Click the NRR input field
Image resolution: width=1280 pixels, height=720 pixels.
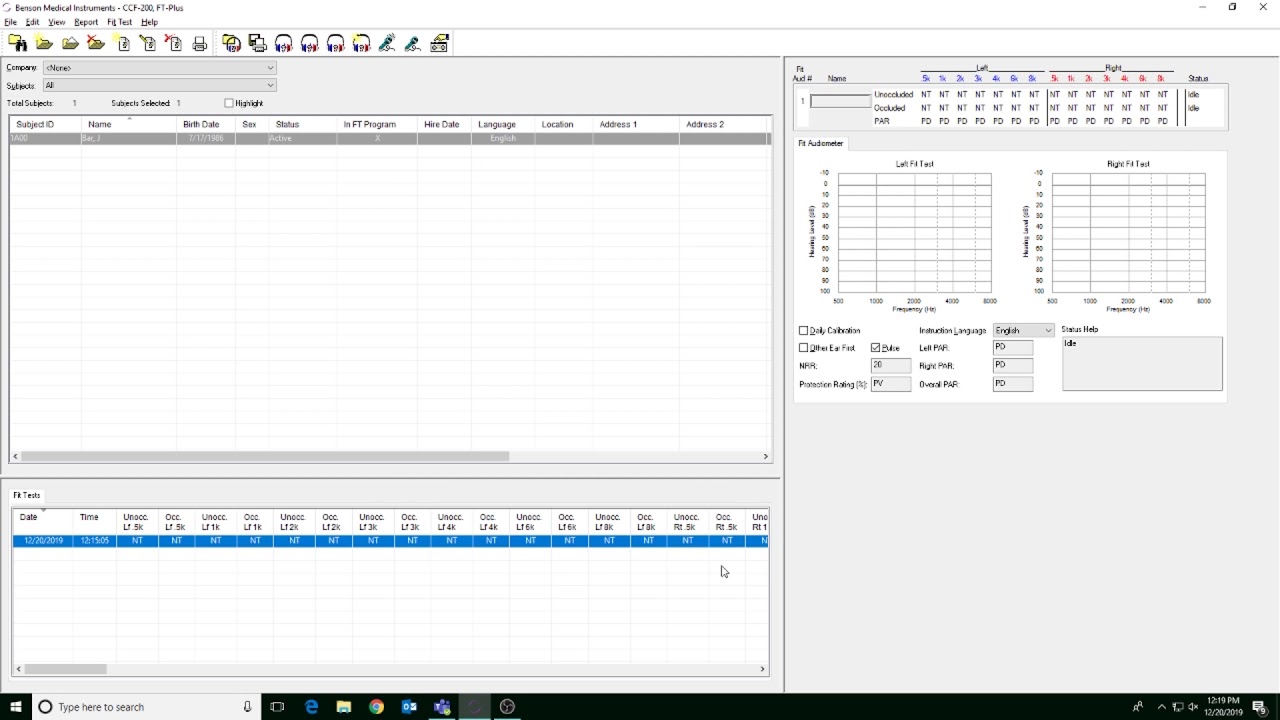[x=890, y=366]
